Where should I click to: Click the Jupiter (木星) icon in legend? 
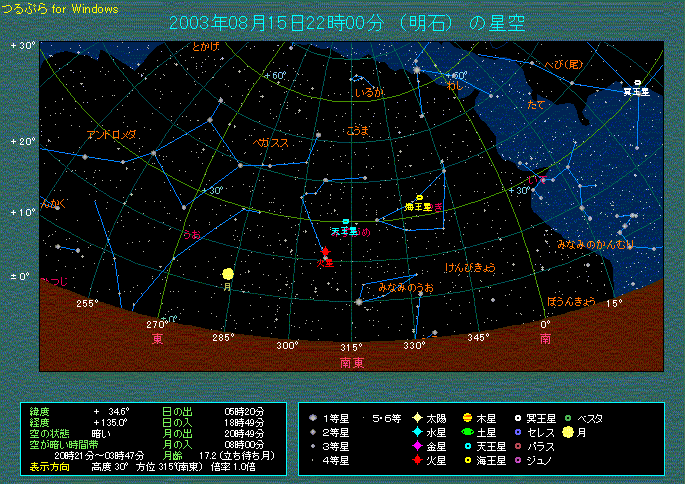tap(467, 418)
